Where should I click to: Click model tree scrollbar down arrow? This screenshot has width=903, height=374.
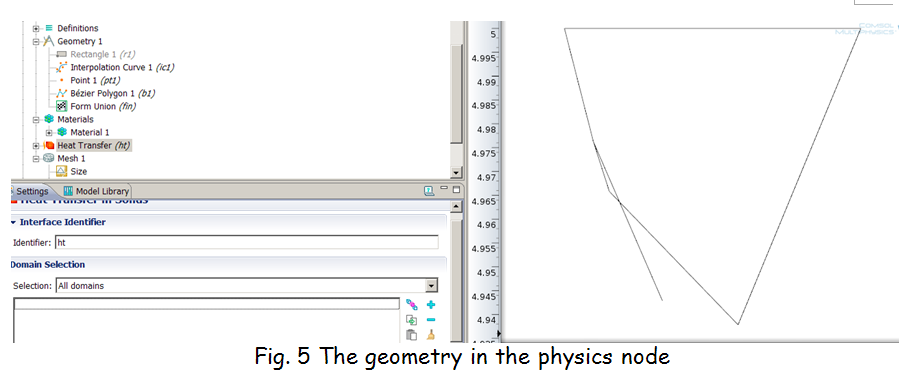pos(456,172)
